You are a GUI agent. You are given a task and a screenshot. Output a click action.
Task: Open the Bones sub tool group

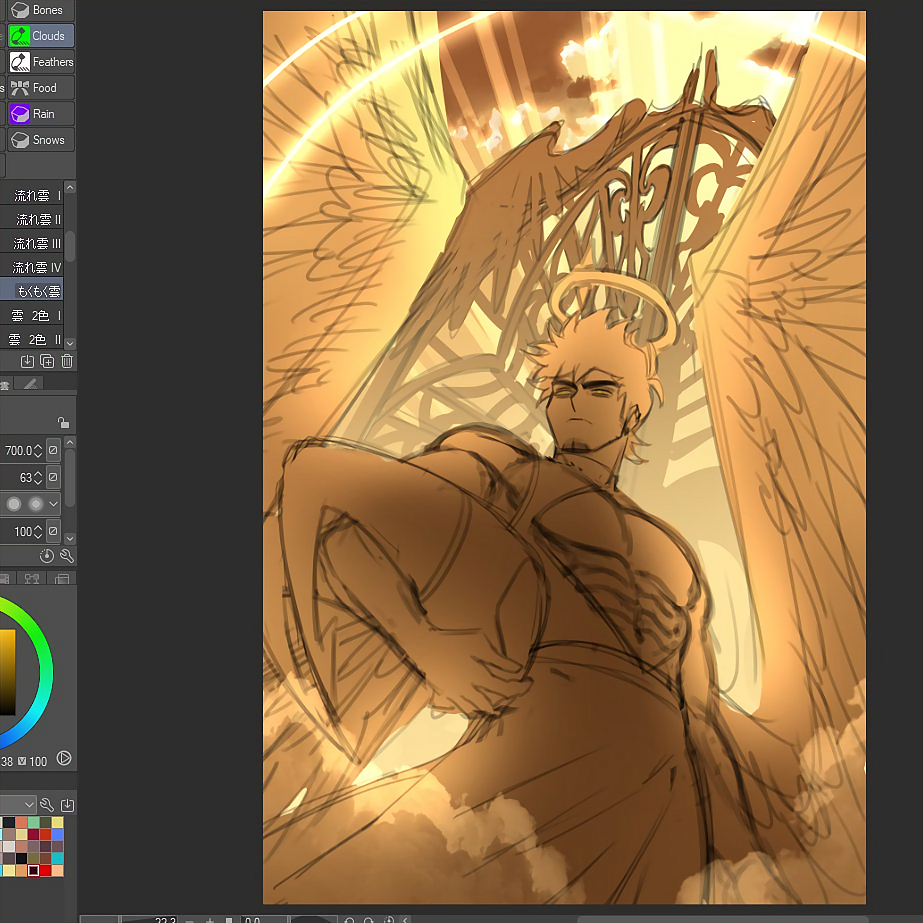click(x=40, y=10)
